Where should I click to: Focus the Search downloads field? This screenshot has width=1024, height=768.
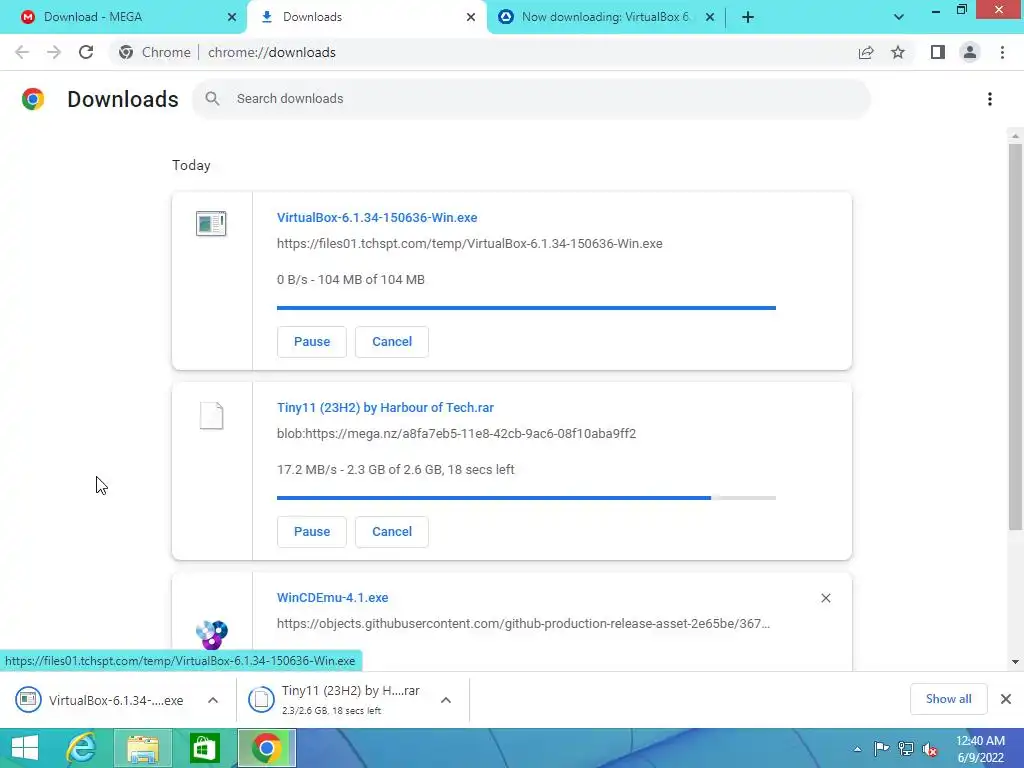pos(531,99)
